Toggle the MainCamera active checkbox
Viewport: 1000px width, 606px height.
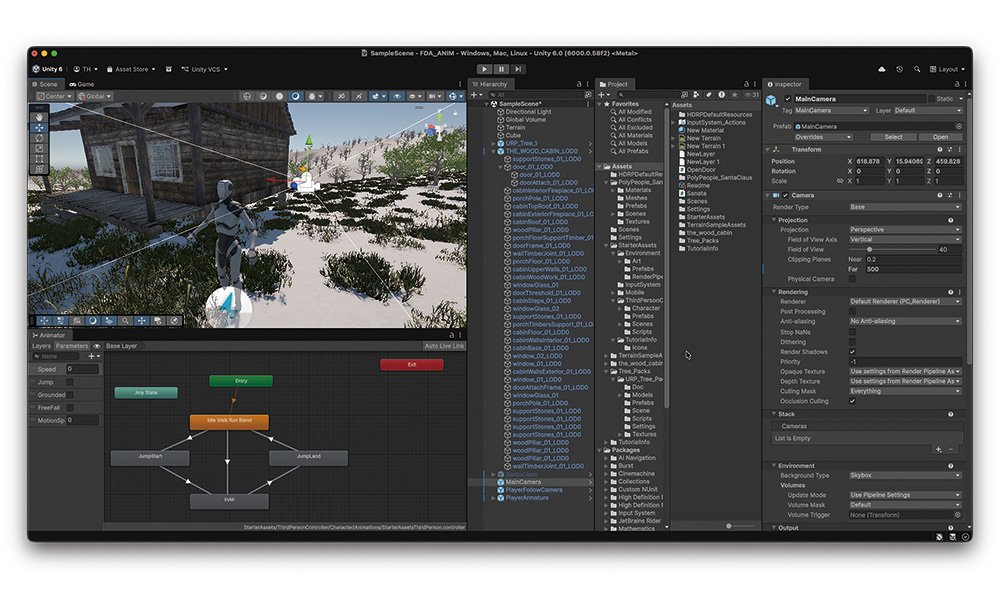tap(788, 99)
